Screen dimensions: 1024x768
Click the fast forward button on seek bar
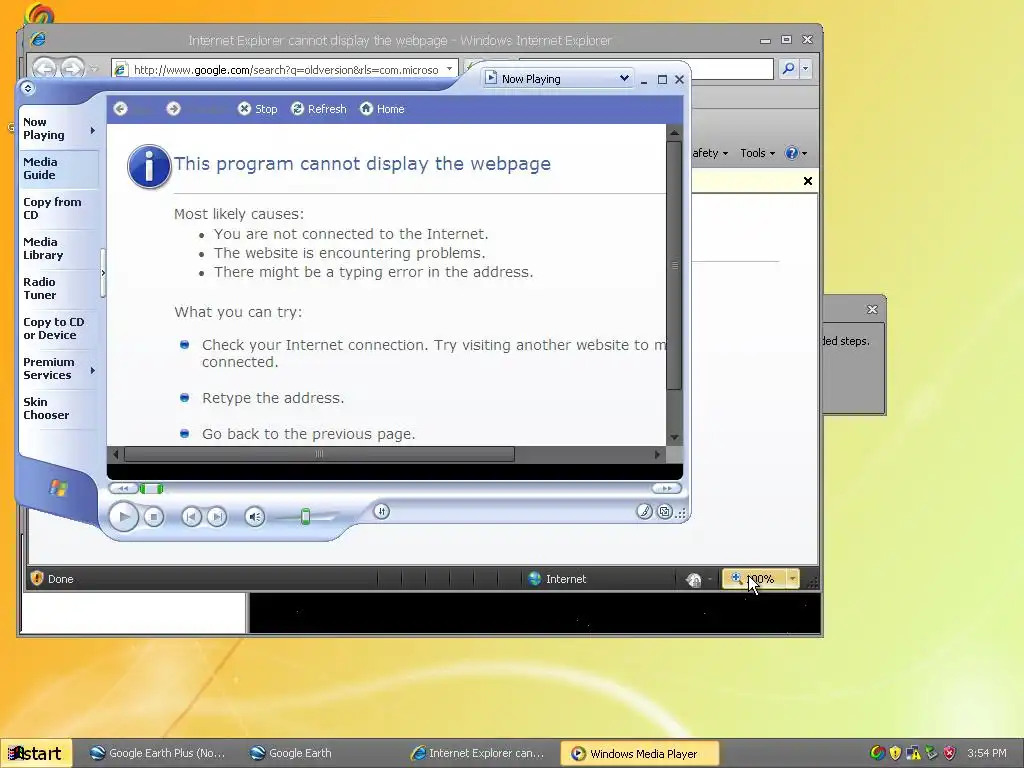666,488
